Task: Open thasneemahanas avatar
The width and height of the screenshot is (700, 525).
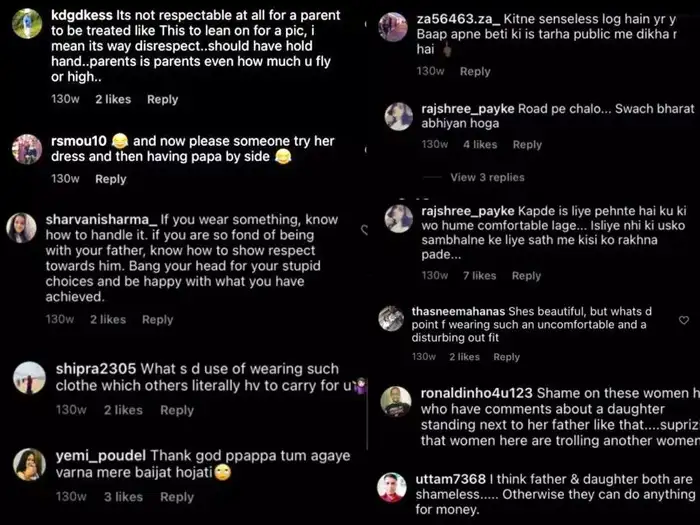Action: coord(391,319)
